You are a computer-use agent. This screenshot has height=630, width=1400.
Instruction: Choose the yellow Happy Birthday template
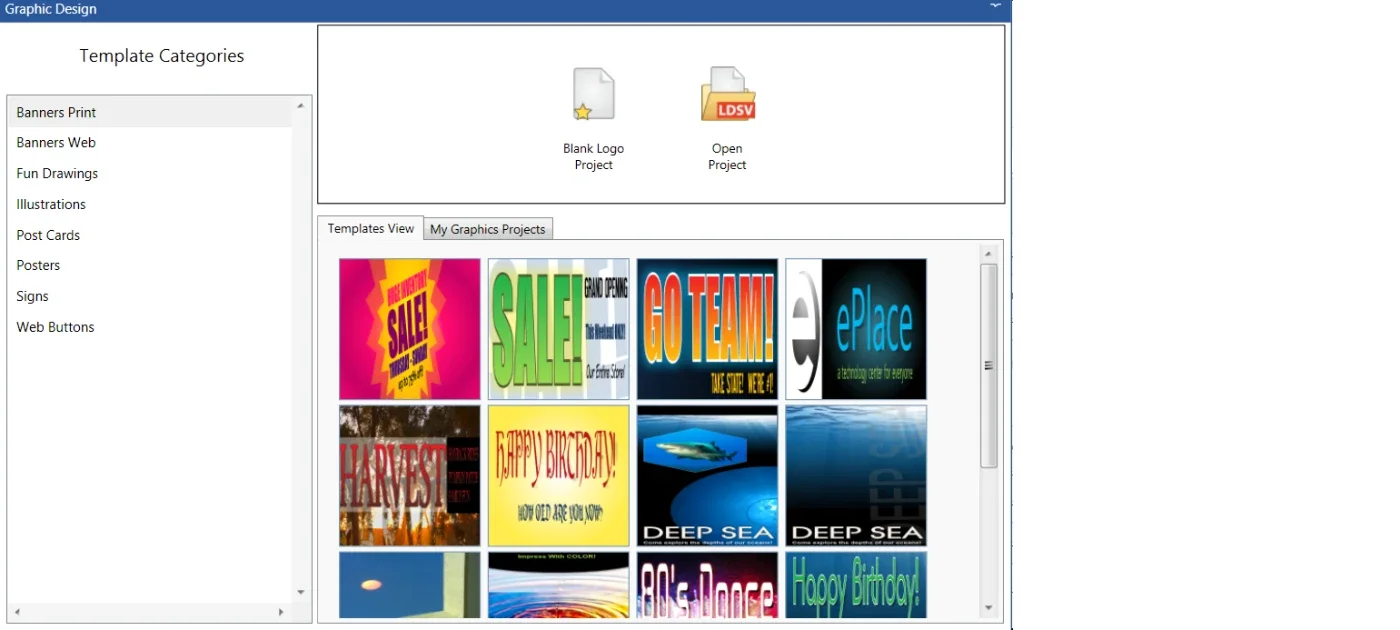click(559, 475)
